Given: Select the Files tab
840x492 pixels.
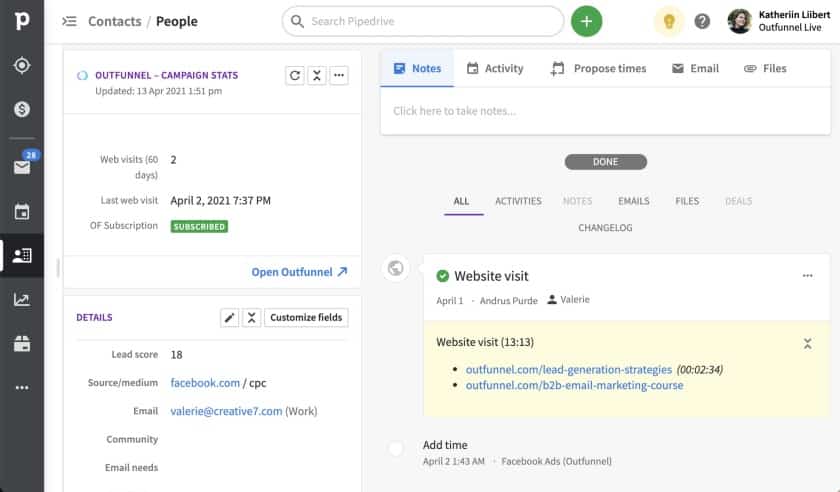Looking at the screenshot, I should [x=765, y=69].
